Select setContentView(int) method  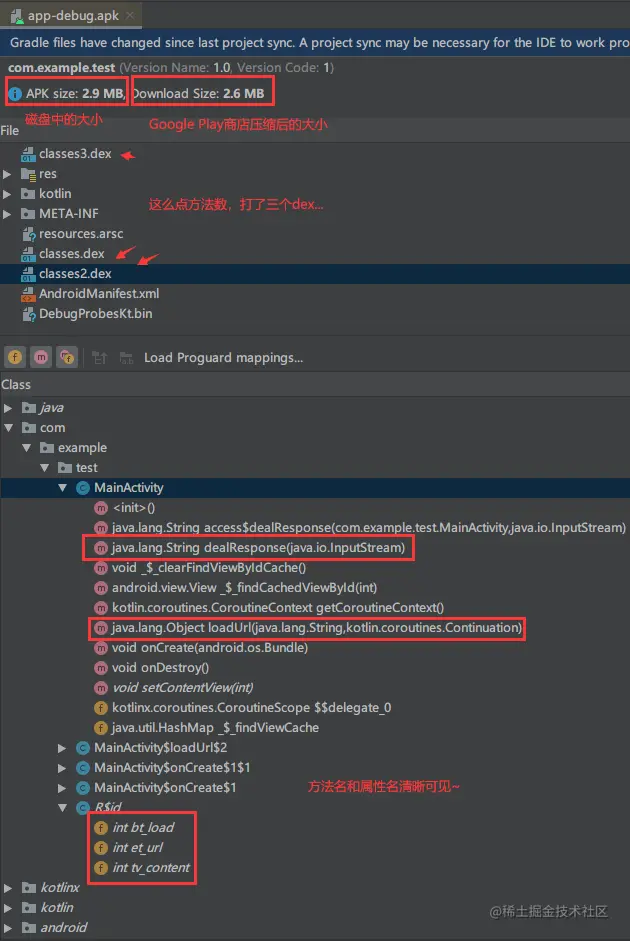point(182,688)
